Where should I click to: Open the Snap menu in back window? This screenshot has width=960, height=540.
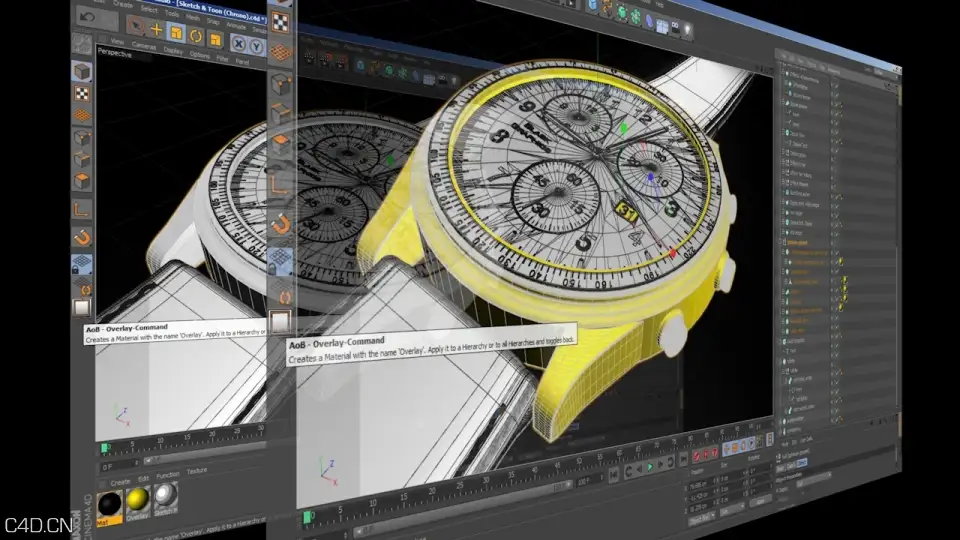(213, 21)
